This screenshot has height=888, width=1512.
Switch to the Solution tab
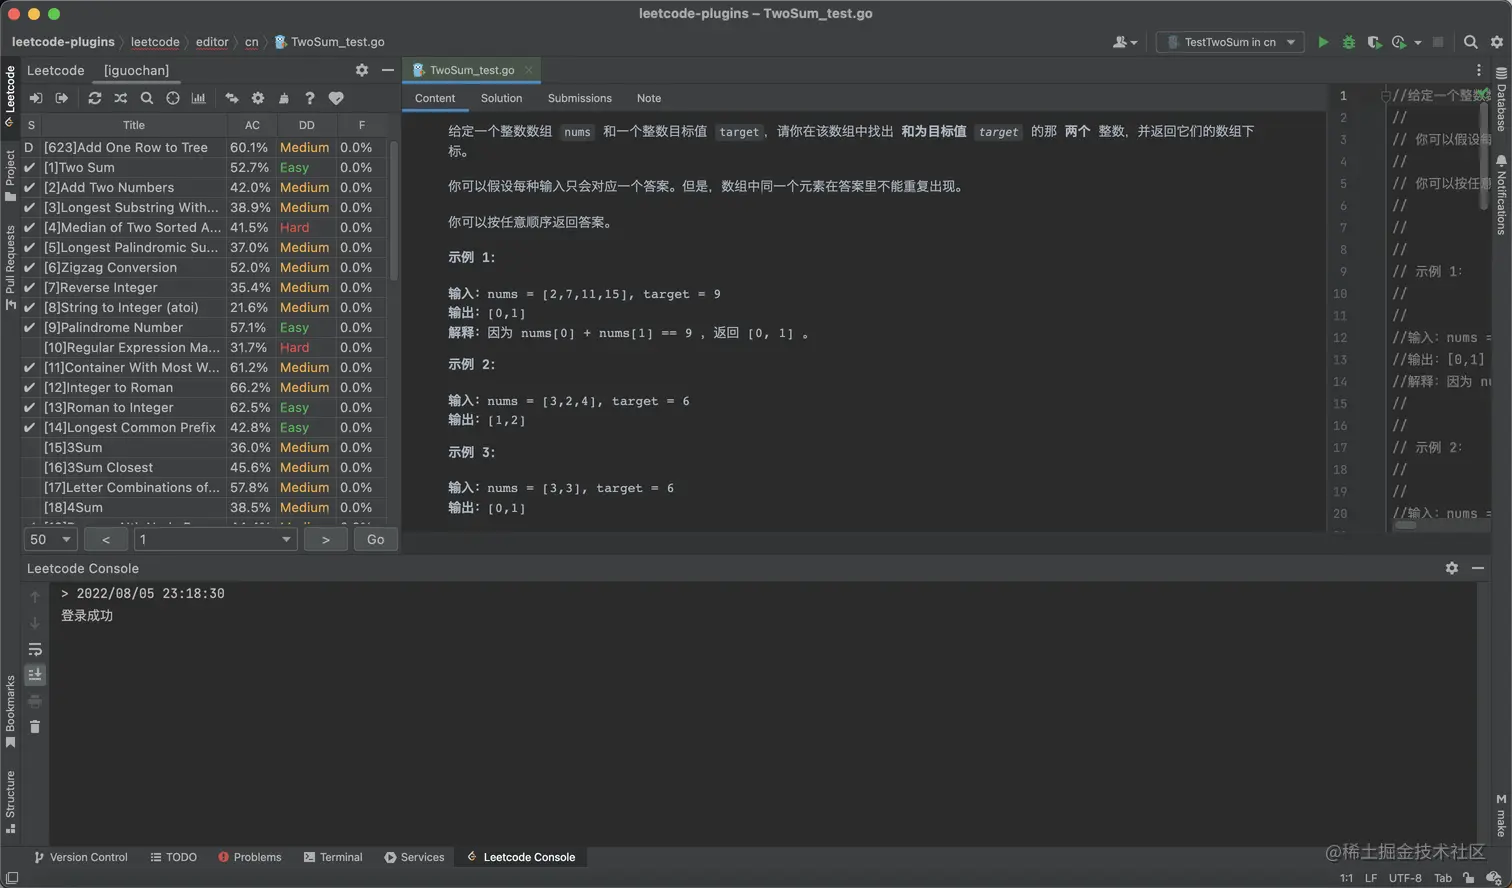501,98
